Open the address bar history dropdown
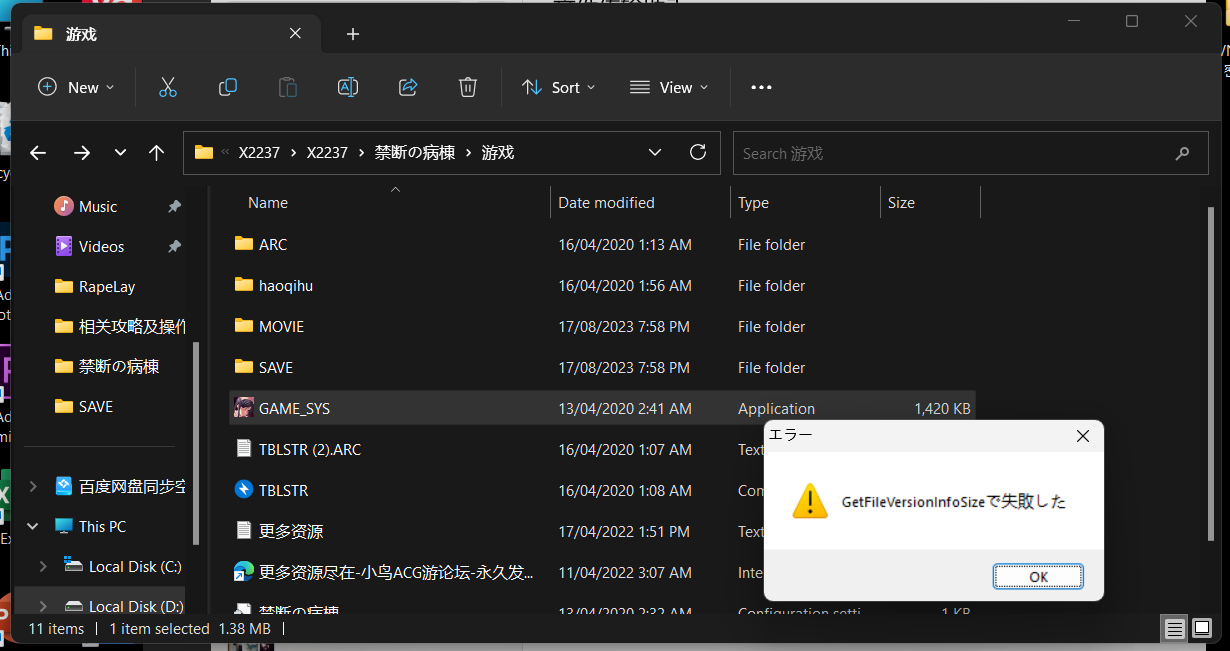This screenshot has width=1230, height=651. (x=655, y=153)
